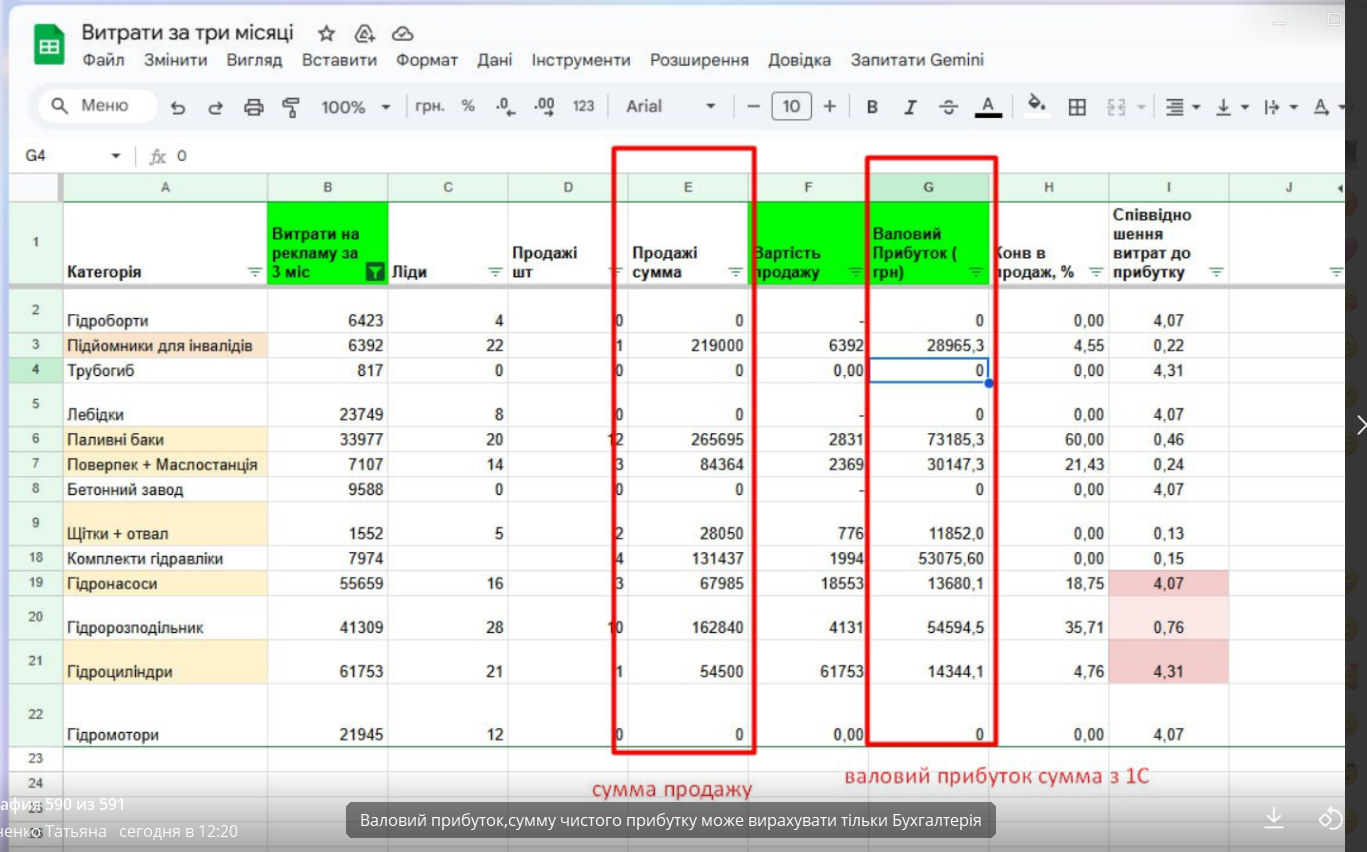Star the document Витрати за три місяці
This screenshot has height=852, width=1367.
click(326, 33)
